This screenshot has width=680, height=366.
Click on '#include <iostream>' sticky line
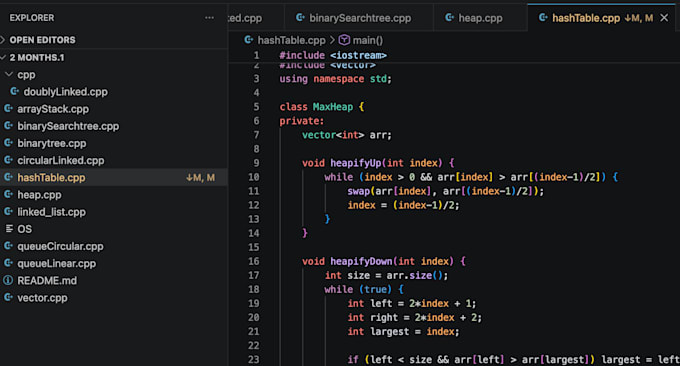click(x=333, y=56)
